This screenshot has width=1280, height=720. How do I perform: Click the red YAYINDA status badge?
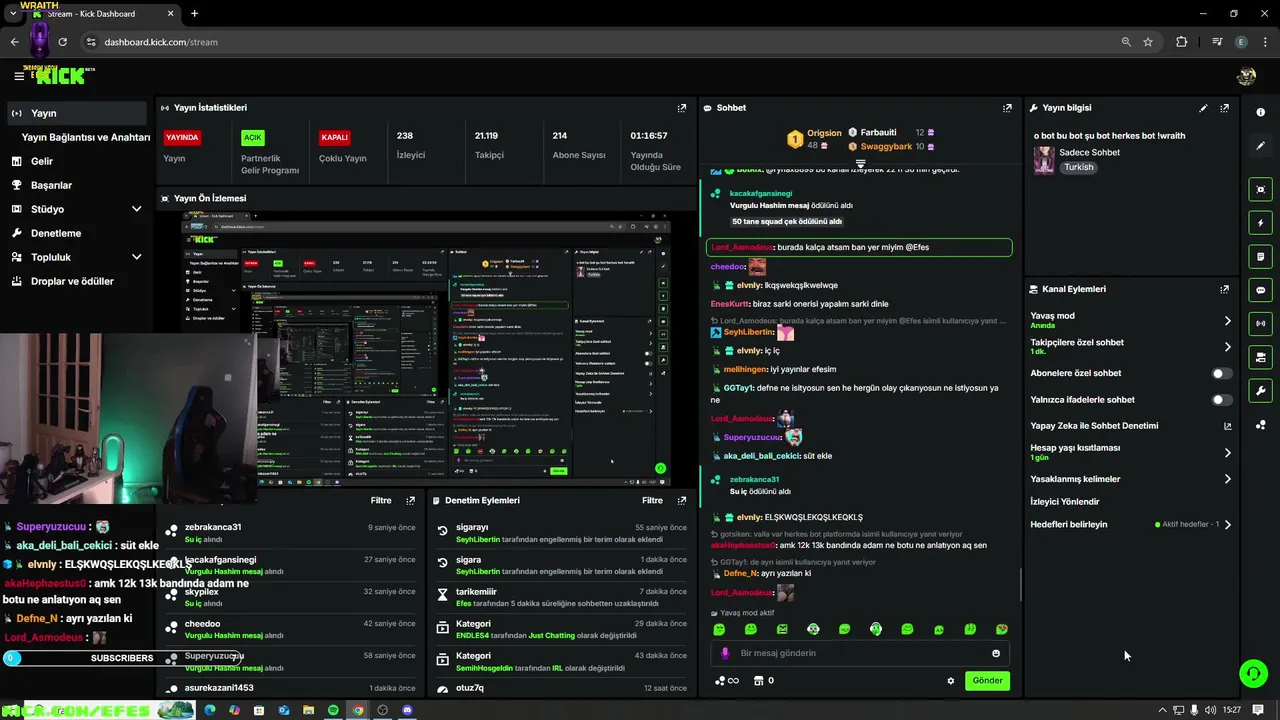coord(182,137)
